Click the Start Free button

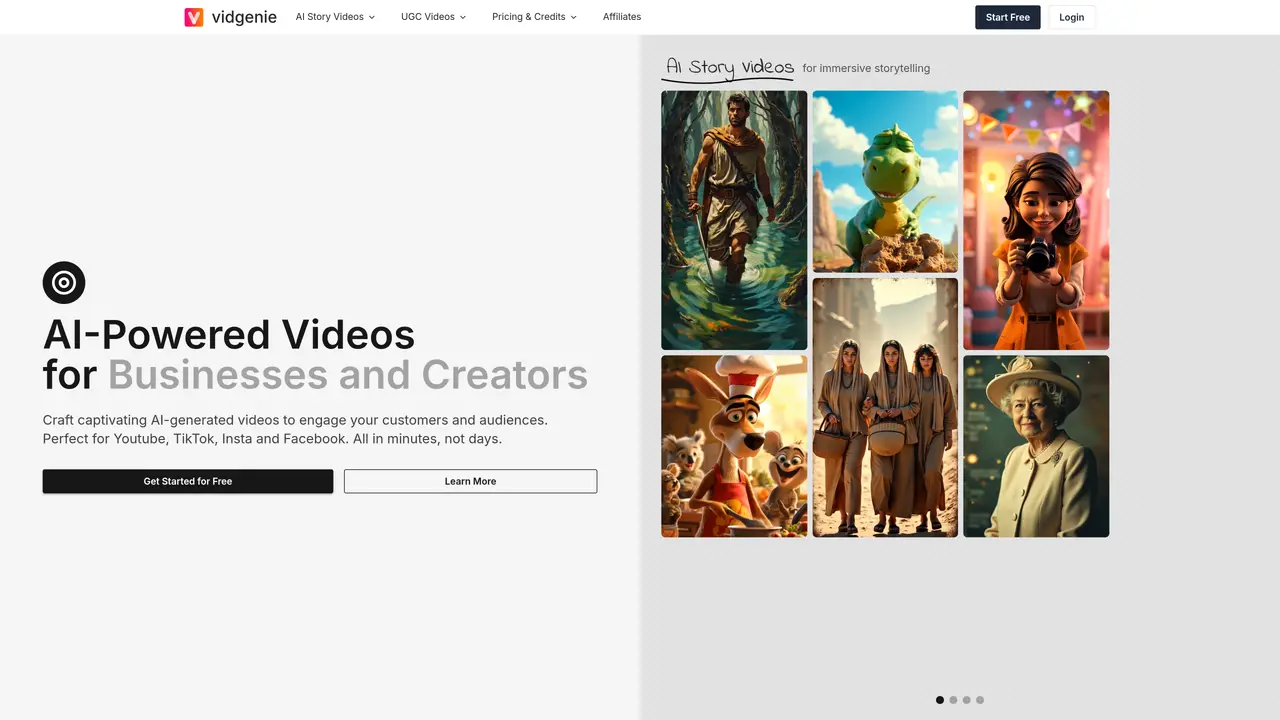[1008, 17]
